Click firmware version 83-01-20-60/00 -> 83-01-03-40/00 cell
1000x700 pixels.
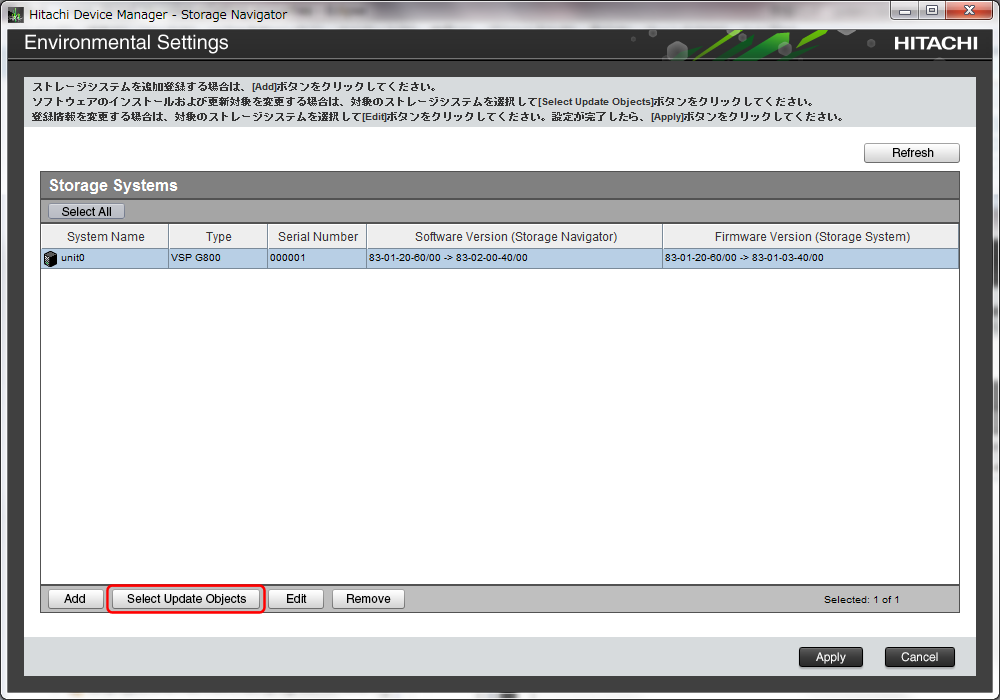click(x=811, y=258)
